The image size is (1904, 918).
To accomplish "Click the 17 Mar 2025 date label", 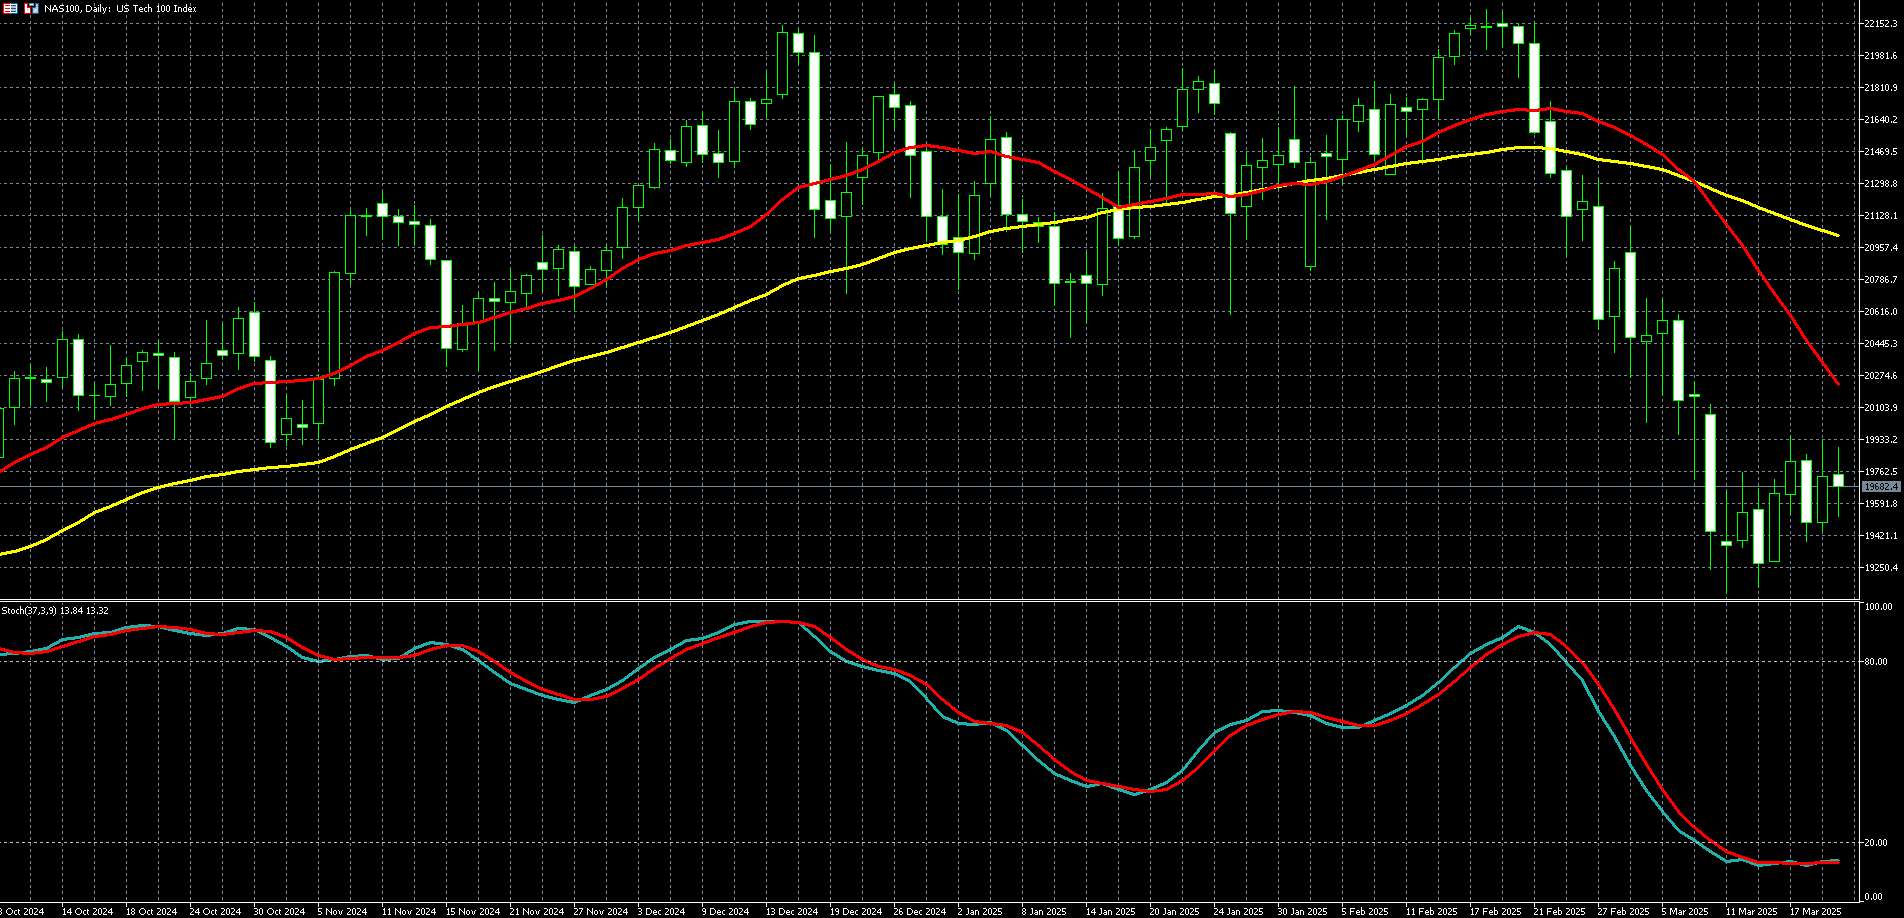I will click(1815, 912).
